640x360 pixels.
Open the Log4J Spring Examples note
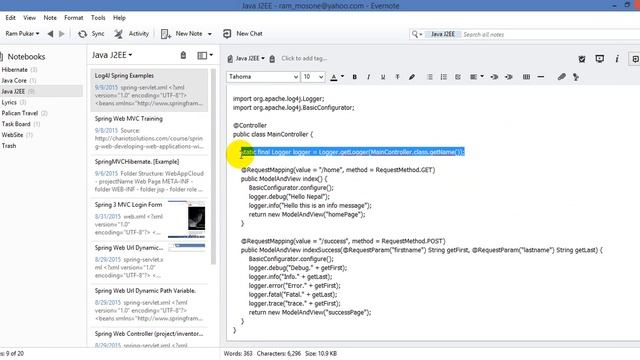tap(149, 90)
